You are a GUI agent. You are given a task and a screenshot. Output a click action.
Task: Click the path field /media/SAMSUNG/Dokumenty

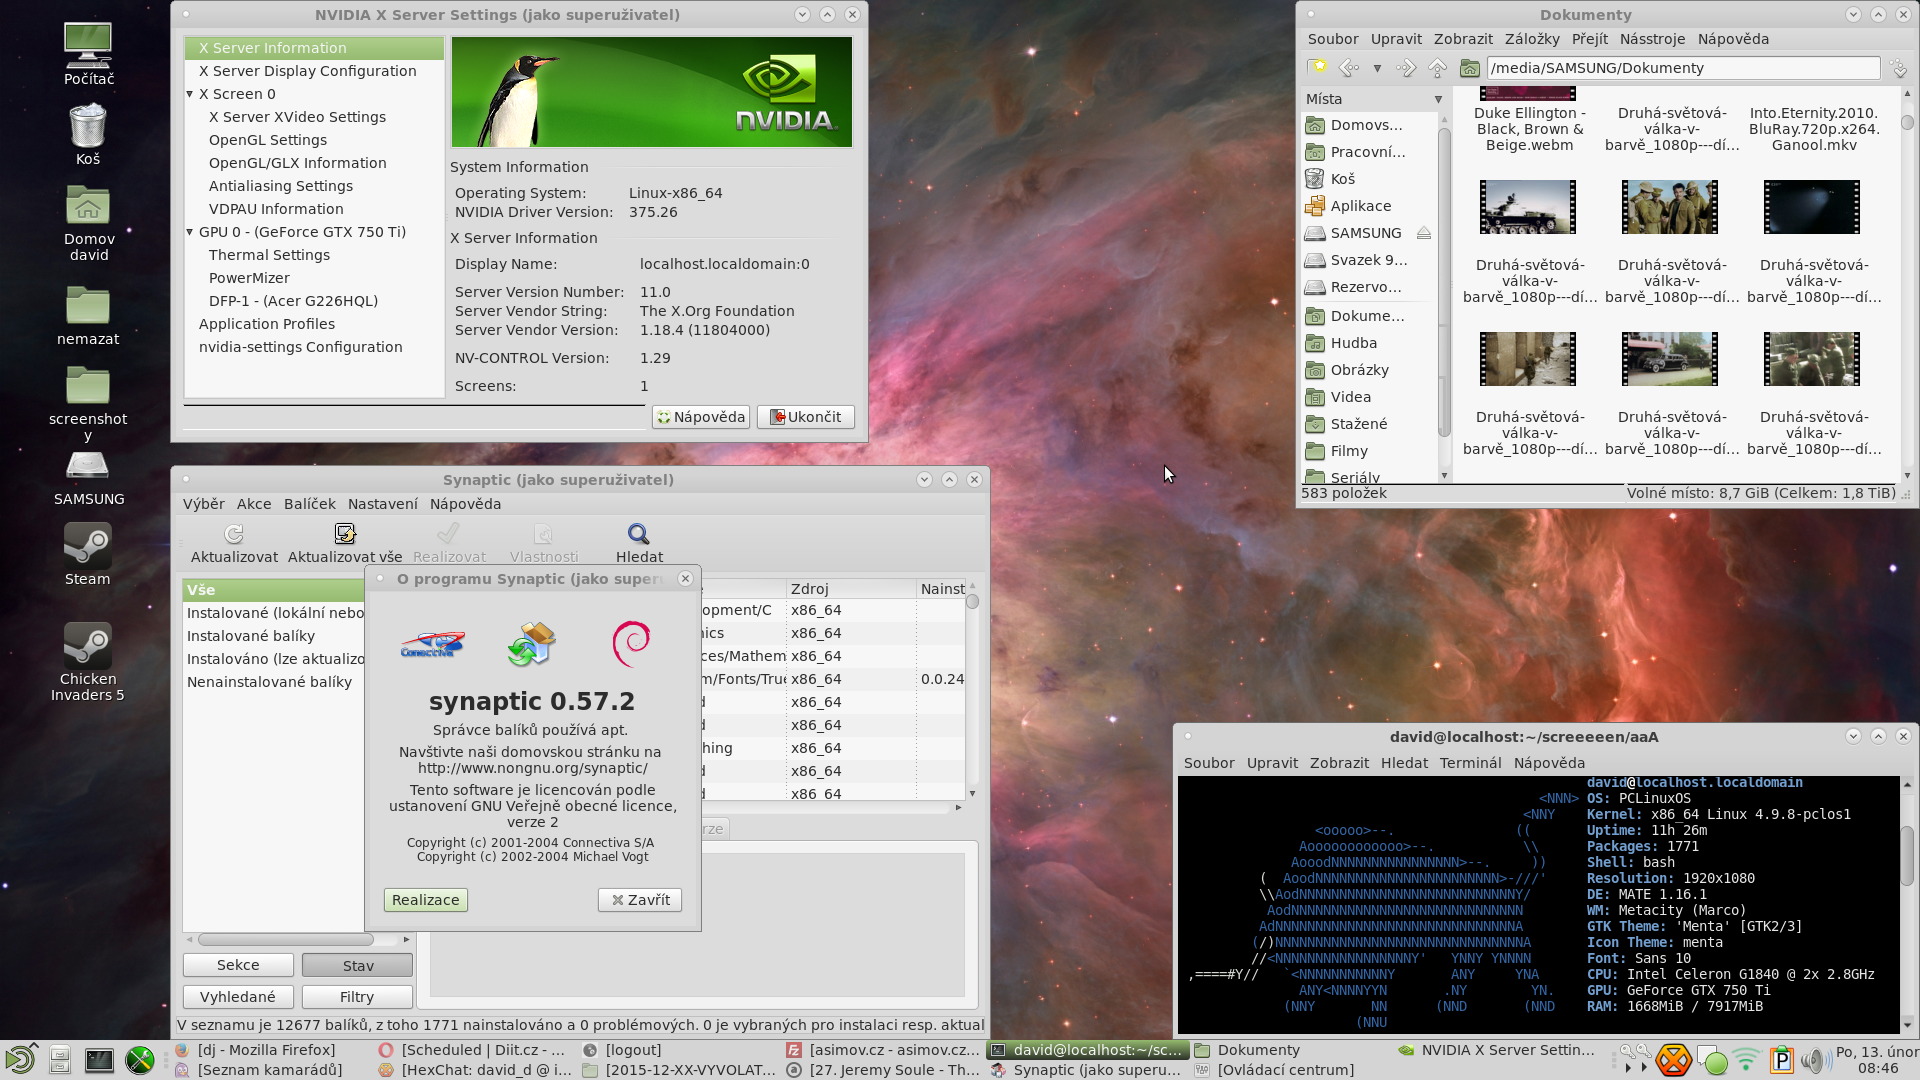[1683, 68]
